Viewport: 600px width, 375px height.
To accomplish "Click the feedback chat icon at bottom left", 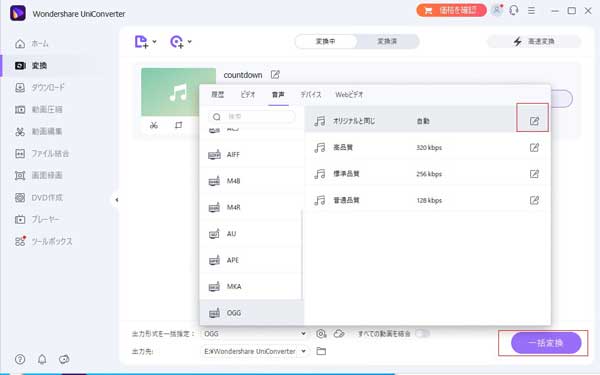I will (x=64, y=359).
